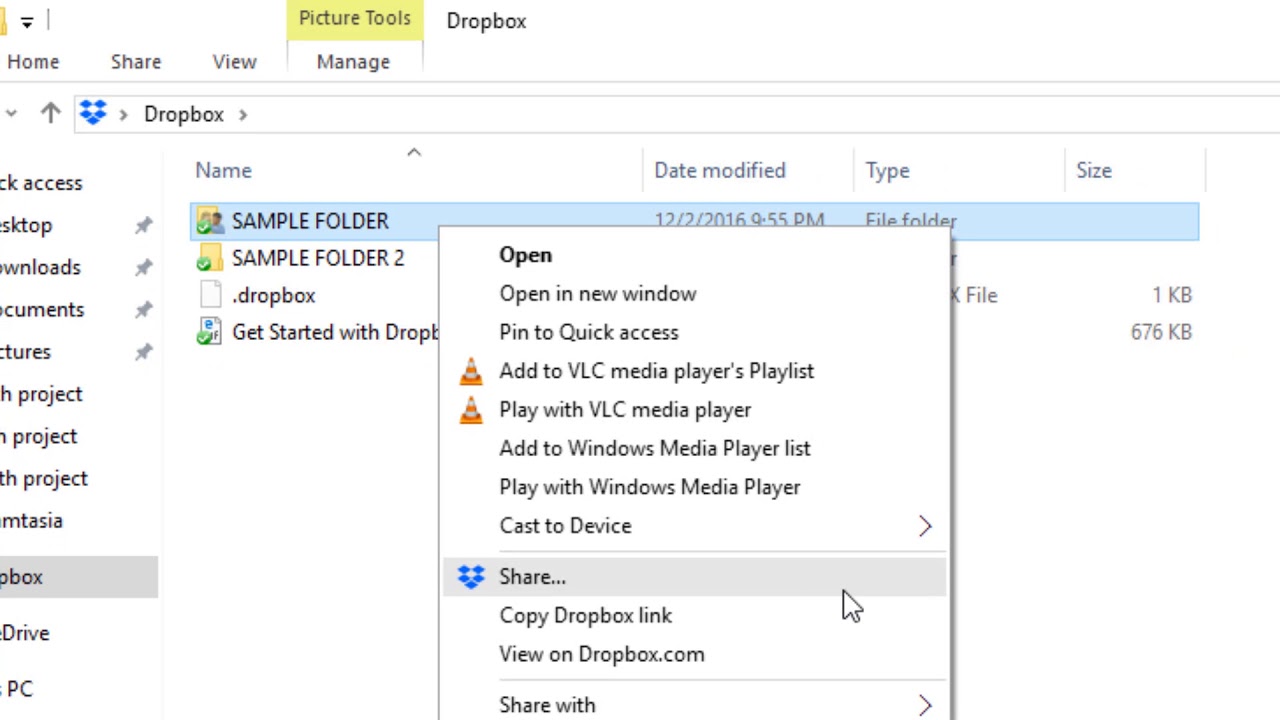Image resolution: width=1280 pixels, height=720 pixels.
Task: Select Downloads in navigation pane
Action: 40,267
